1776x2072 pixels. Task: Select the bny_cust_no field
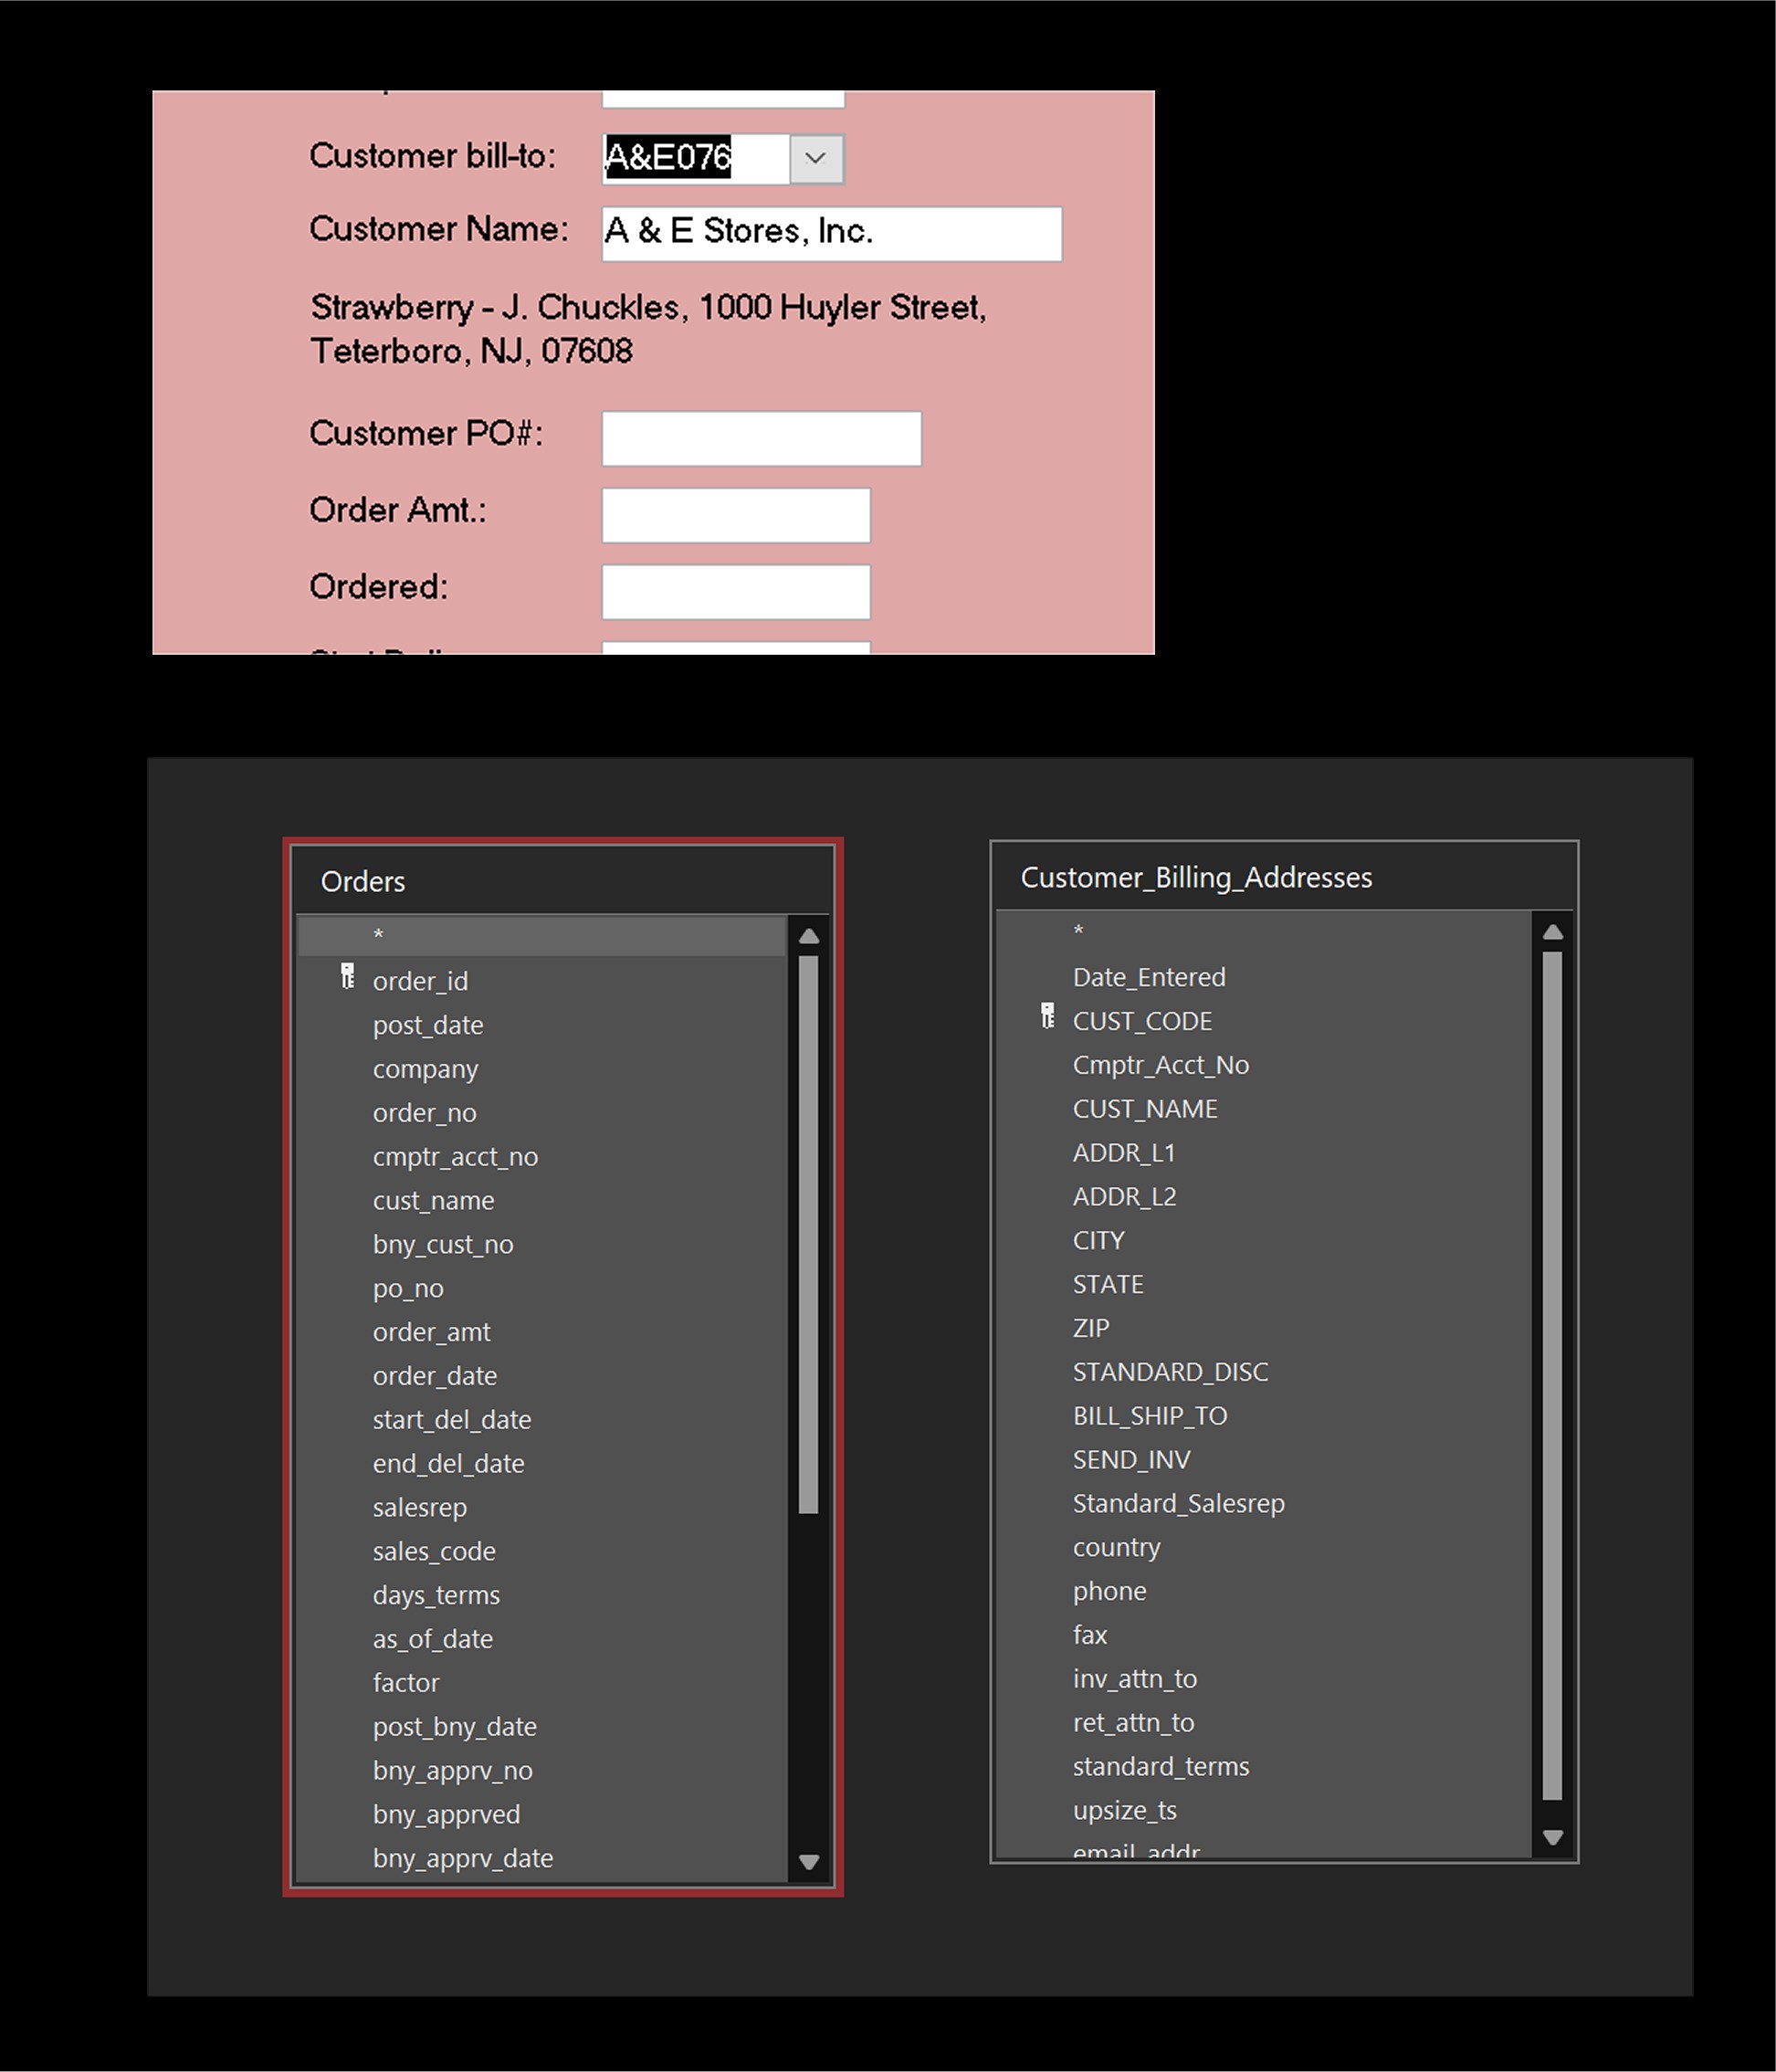[x=543, y=1245]
